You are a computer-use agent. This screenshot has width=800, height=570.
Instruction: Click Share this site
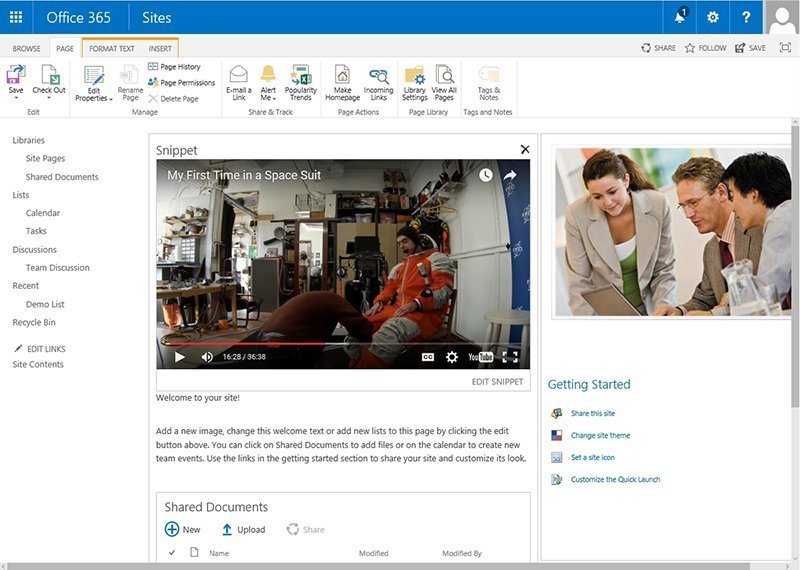(593, 413)
